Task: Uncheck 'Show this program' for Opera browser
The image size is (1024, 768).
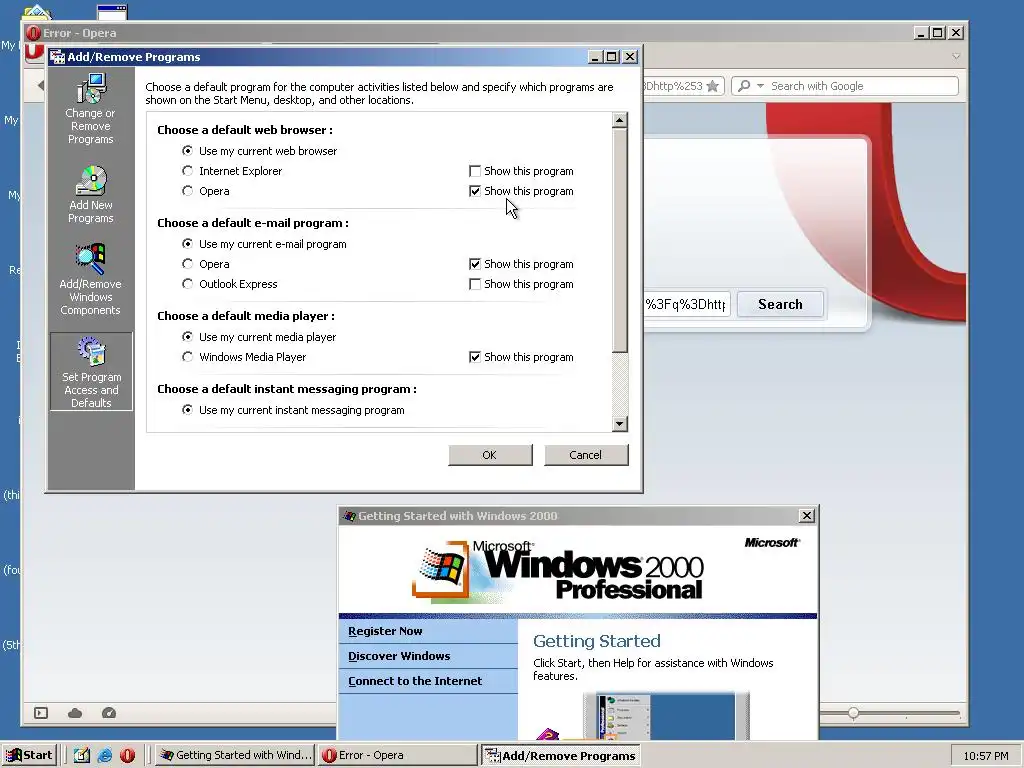Action: 475,191
